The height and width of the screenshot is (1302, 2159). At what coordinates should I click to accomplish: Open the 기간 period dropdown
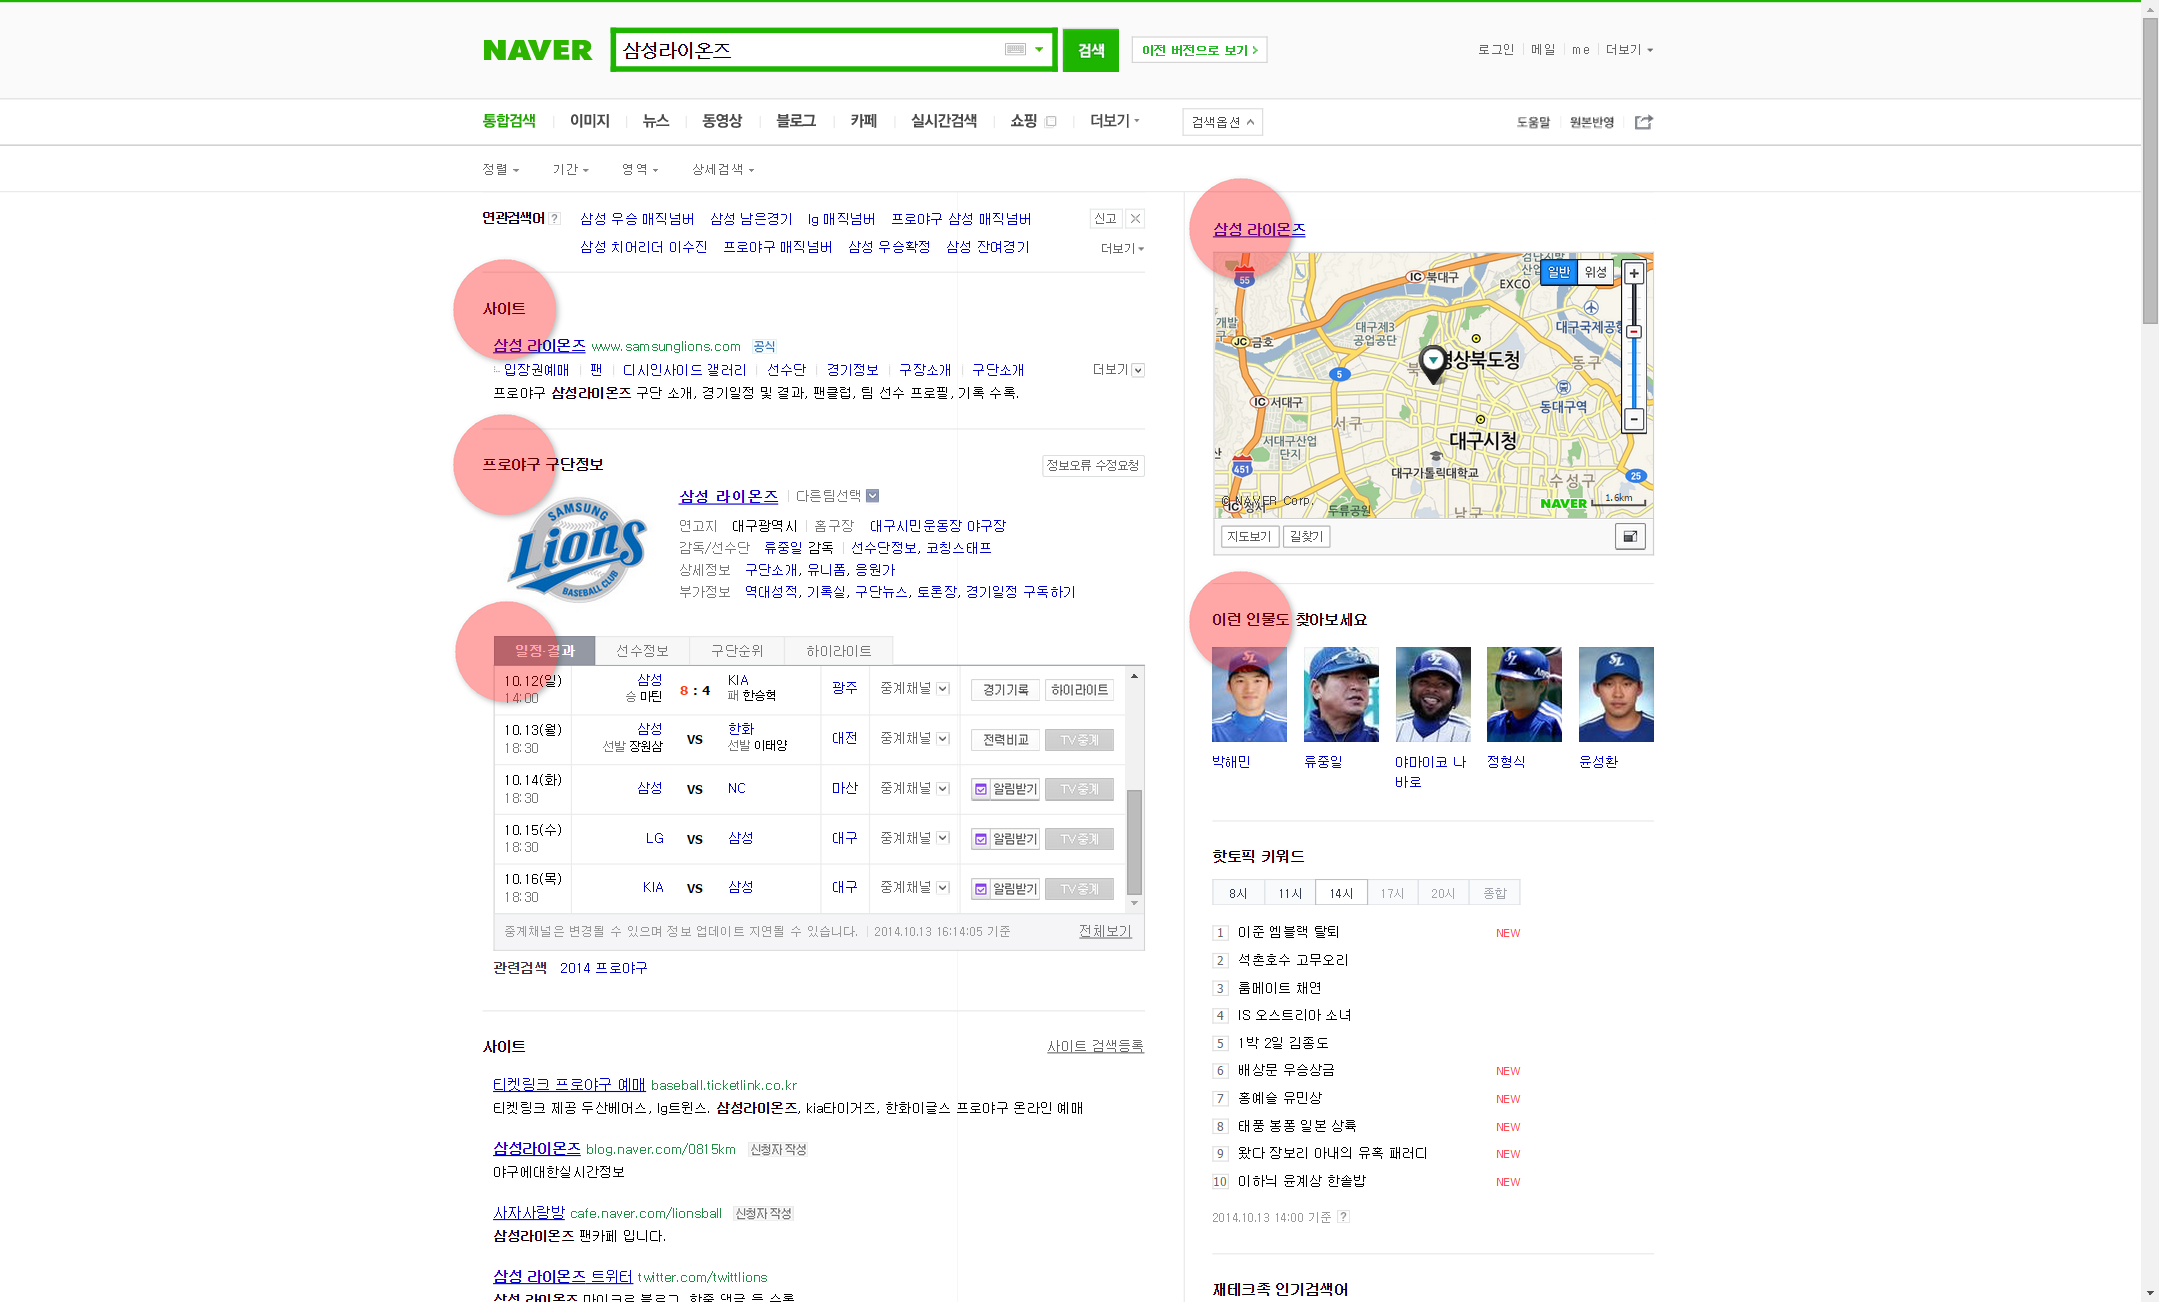pos(570,169)
